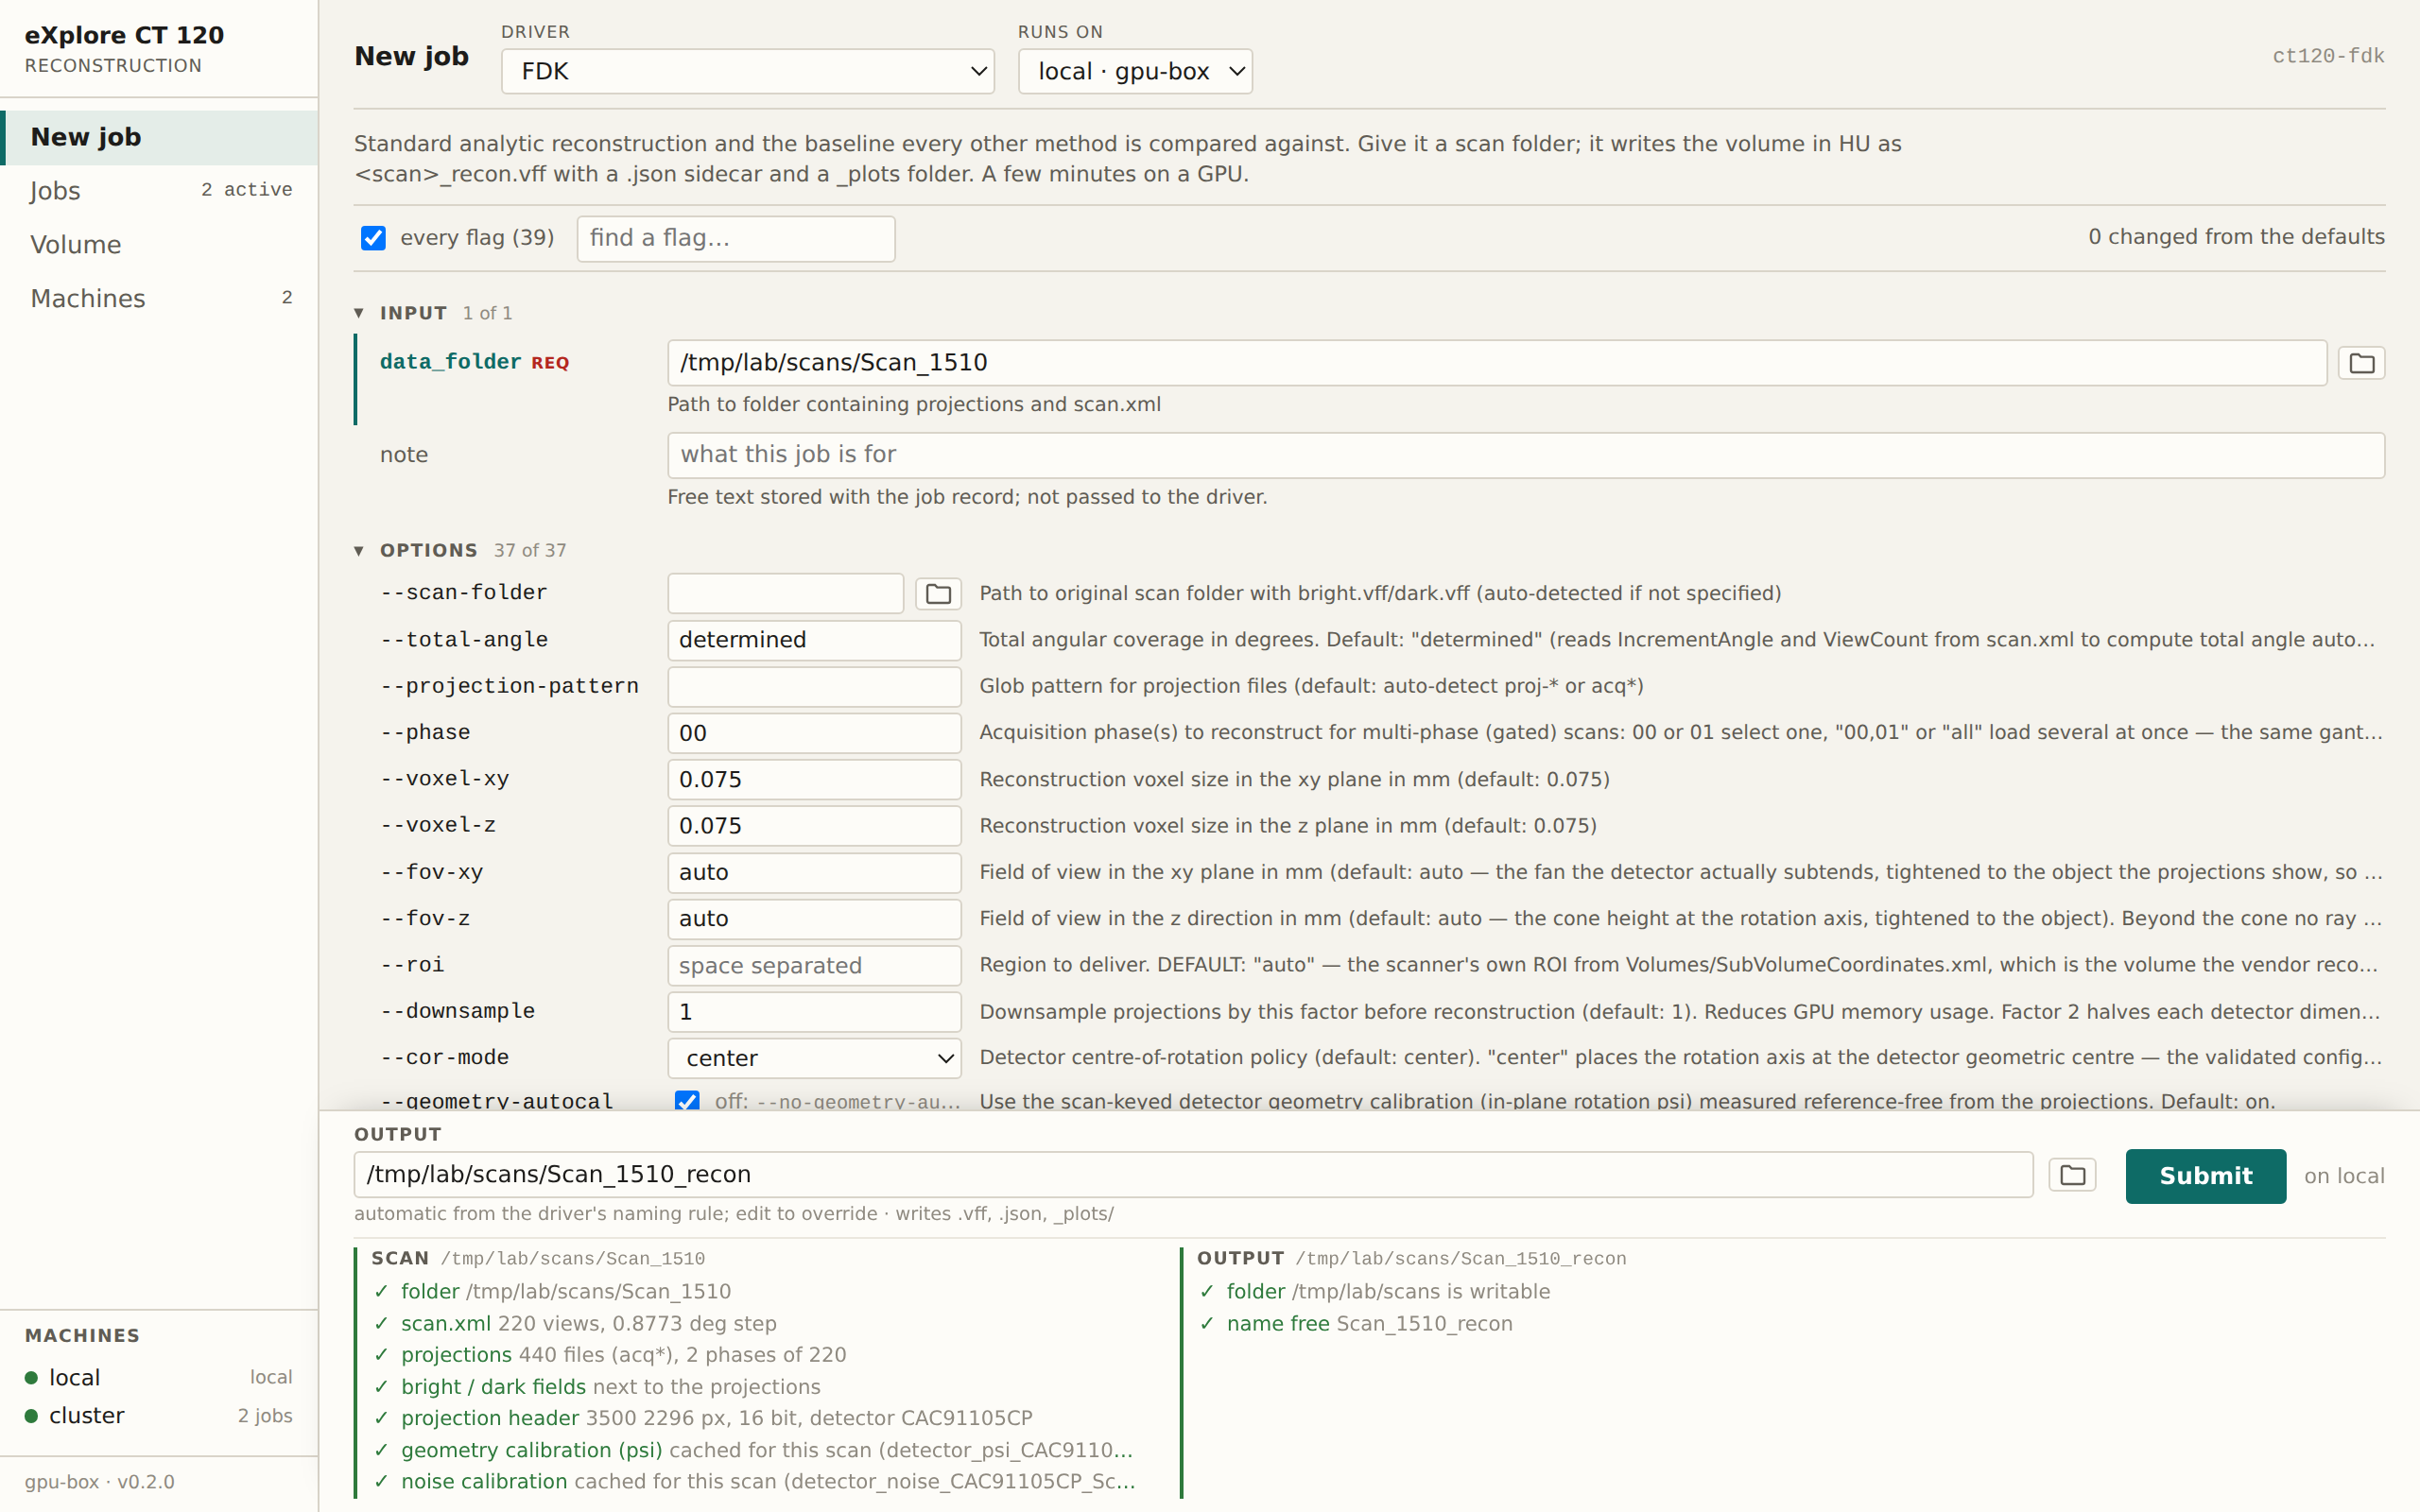2420x1512 pixels.
Task: Open Machines page in sidebar
Action: point(160,298)
